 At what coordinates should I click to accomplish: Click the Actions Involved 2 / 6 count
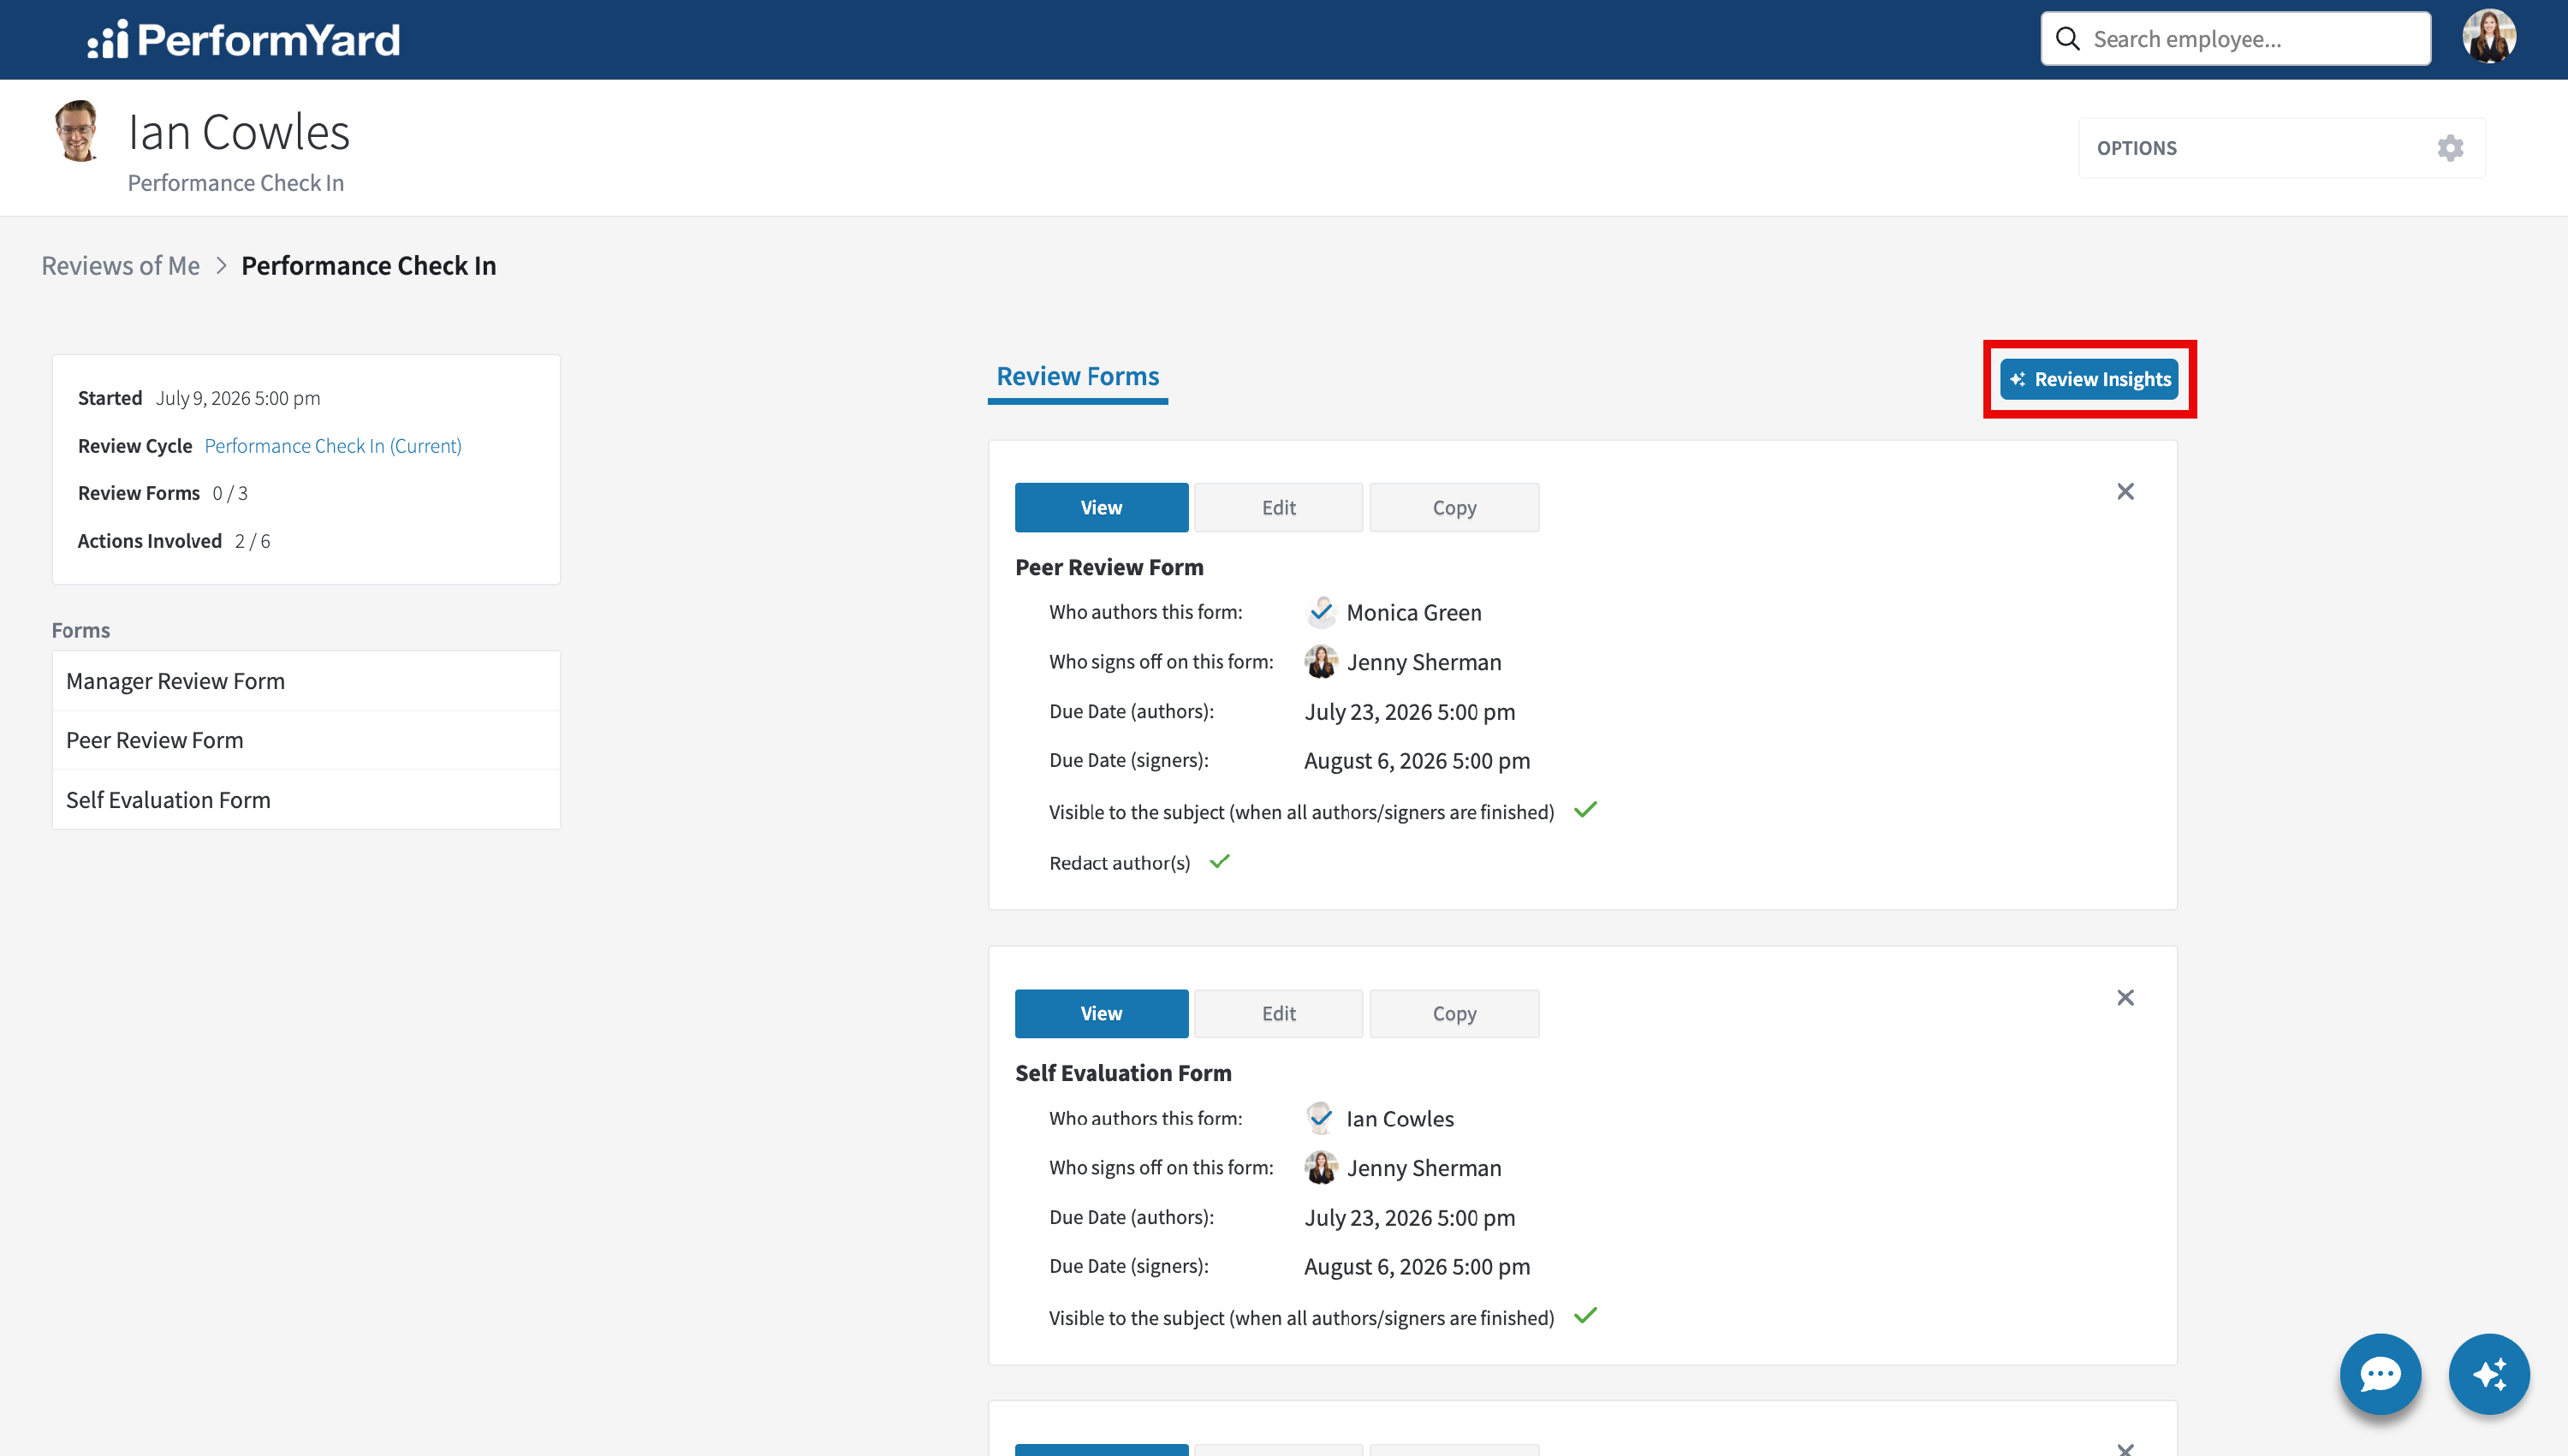tap(252, 541)
